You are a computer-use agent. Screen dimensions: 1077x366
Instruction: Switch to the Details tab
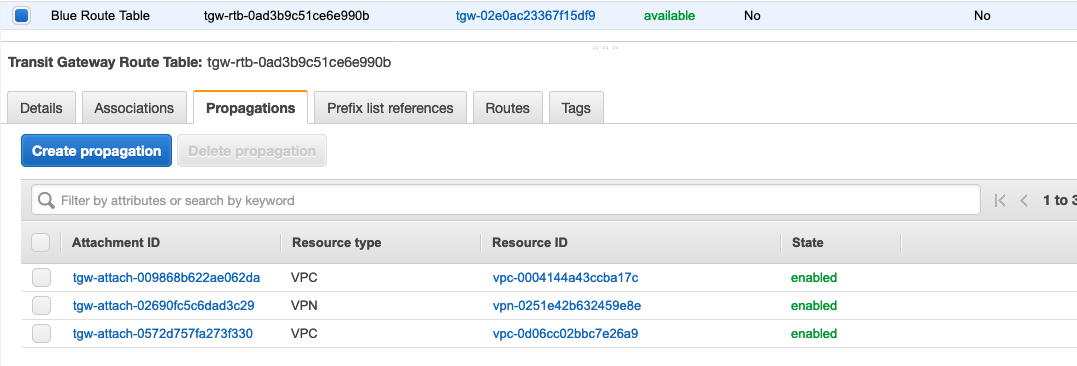point(41,108)
